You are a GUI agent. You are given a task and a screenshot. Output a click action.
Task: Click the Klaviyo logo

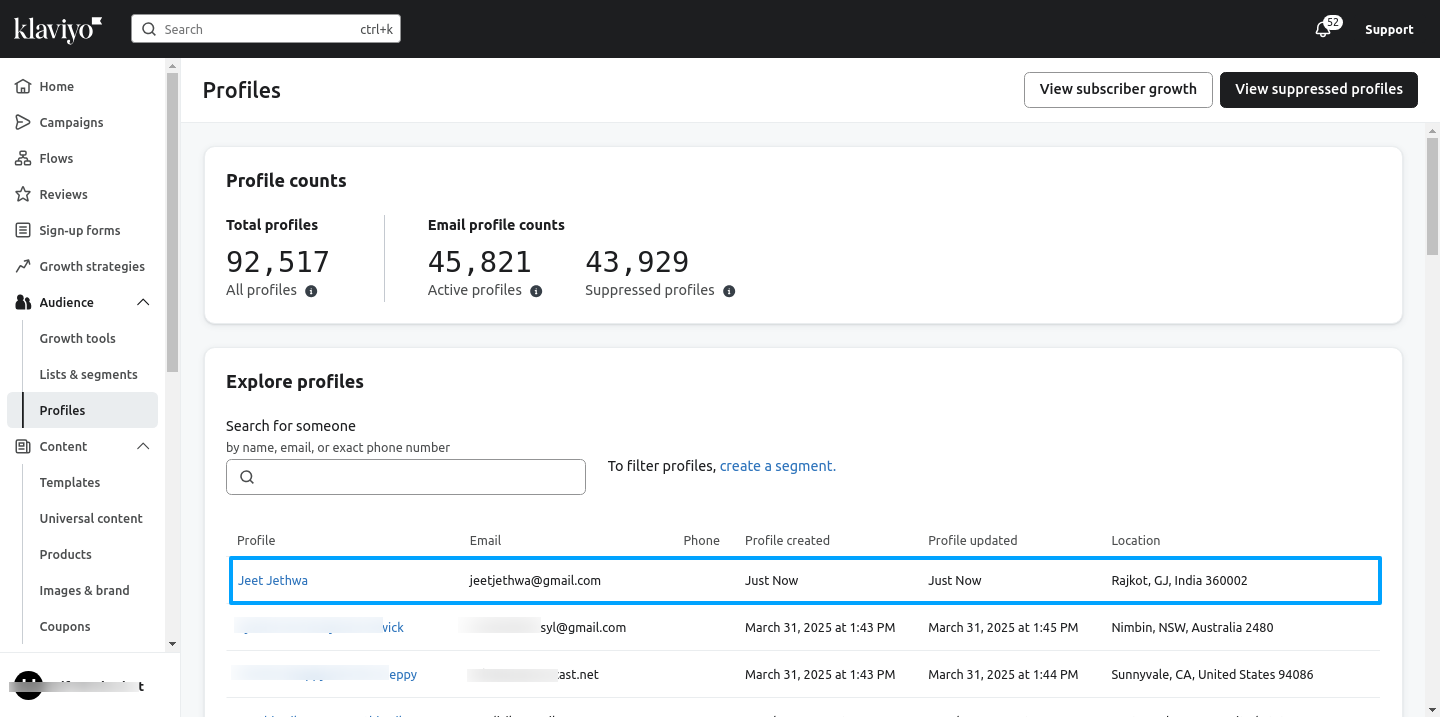point(58,29)
